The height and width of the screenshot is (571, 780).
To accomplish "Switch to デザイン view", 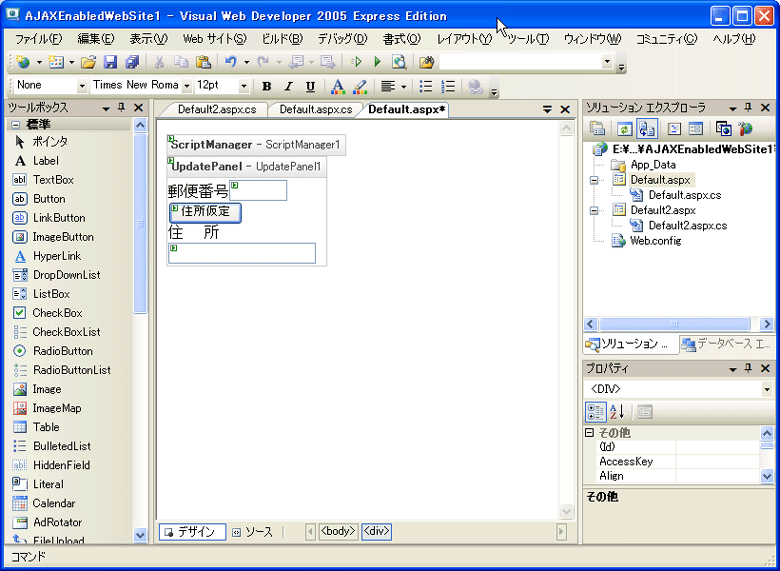I will coord(193,532).
